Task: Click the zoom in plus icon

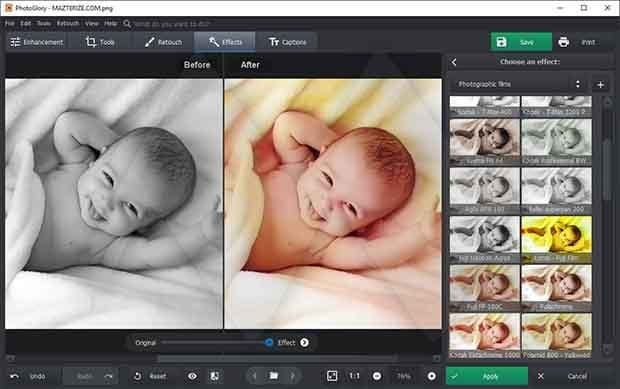Action: (432, 376)
